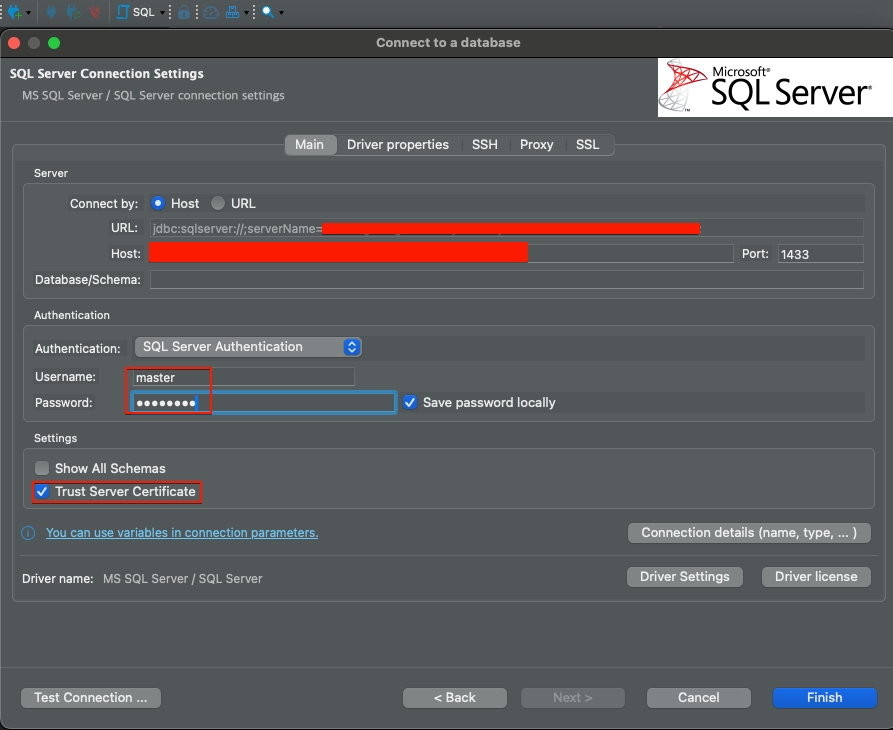The width and height of the screenshot is (893, 730).
Task: Select the URL radio button
Action: [218, 203]
